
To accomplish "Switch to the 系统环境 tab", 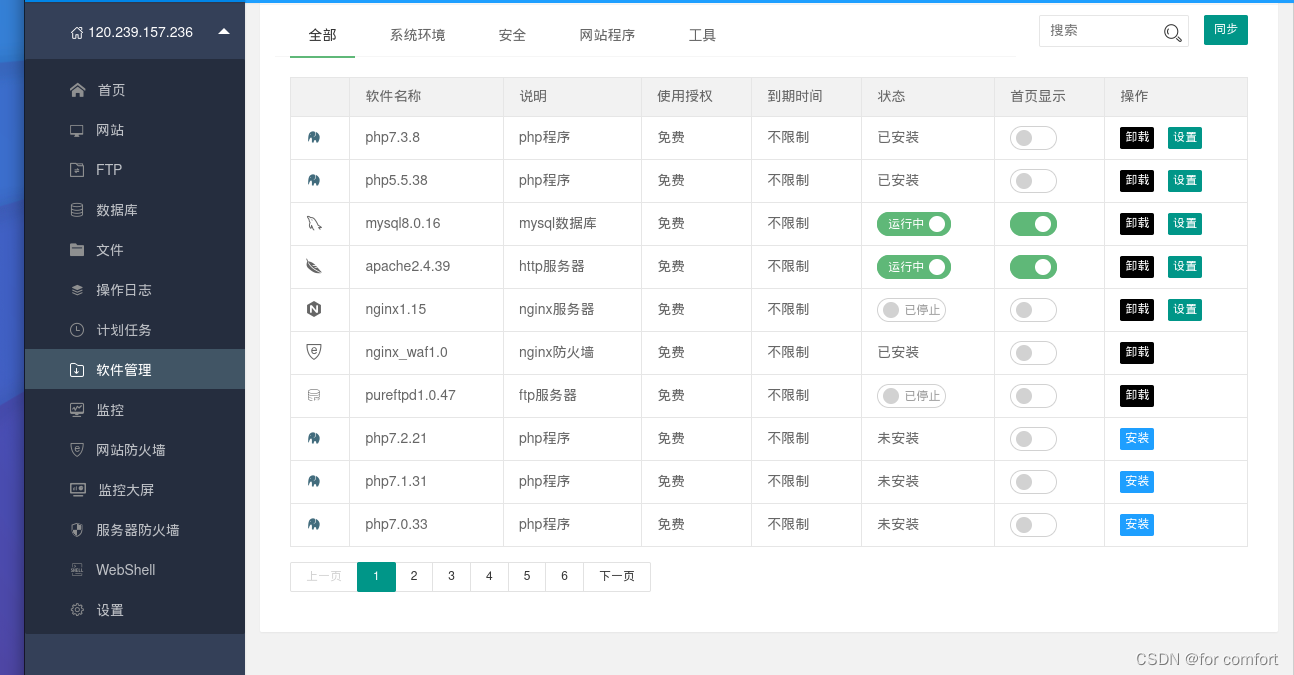I will tap(418, 35).
